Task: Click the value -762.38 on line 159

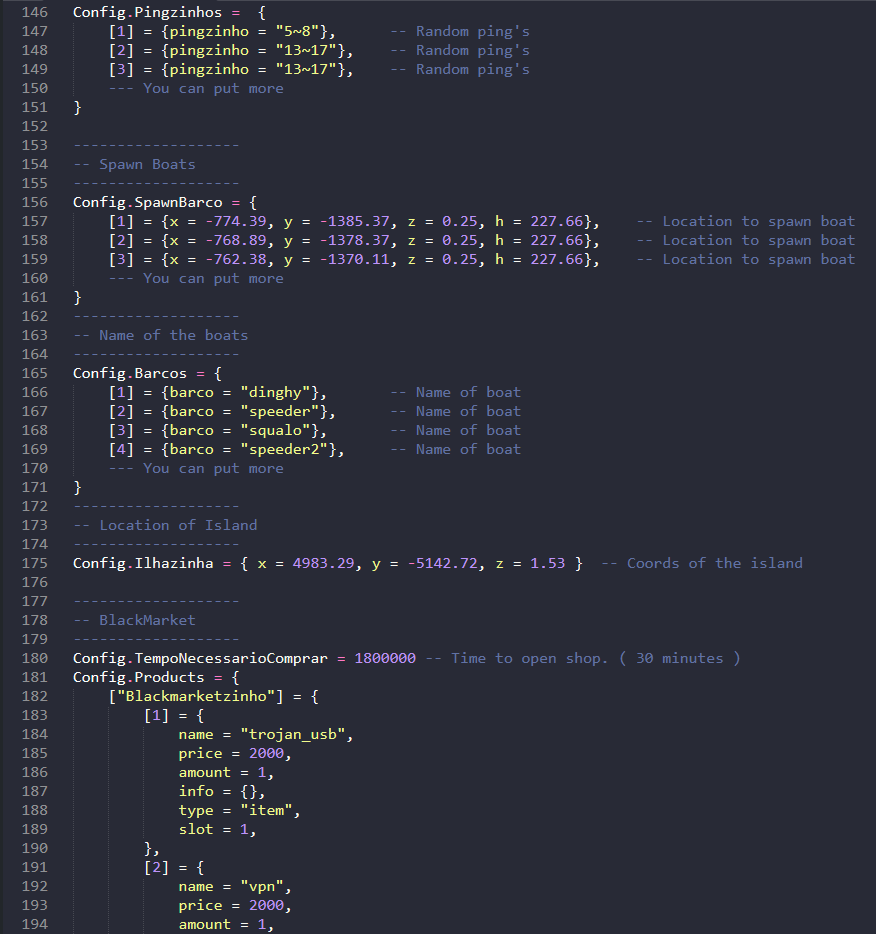Action: coord(236,260)
